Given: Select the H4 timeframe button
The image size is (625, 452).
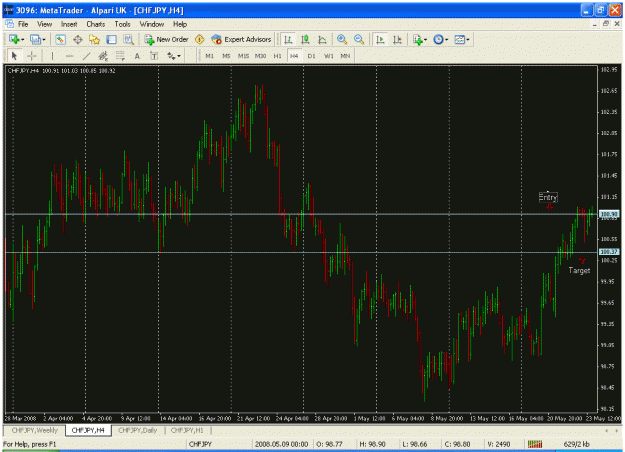Looking at the screenshot, I should click(x=294, y=56).
